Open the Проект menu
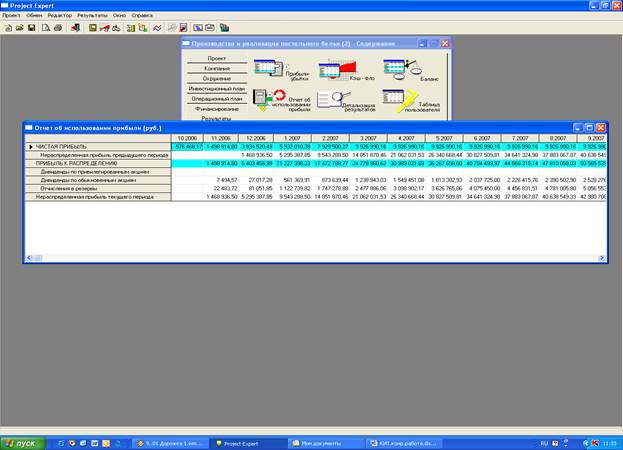This screenshot has height=450, width=623. [12, 16]
